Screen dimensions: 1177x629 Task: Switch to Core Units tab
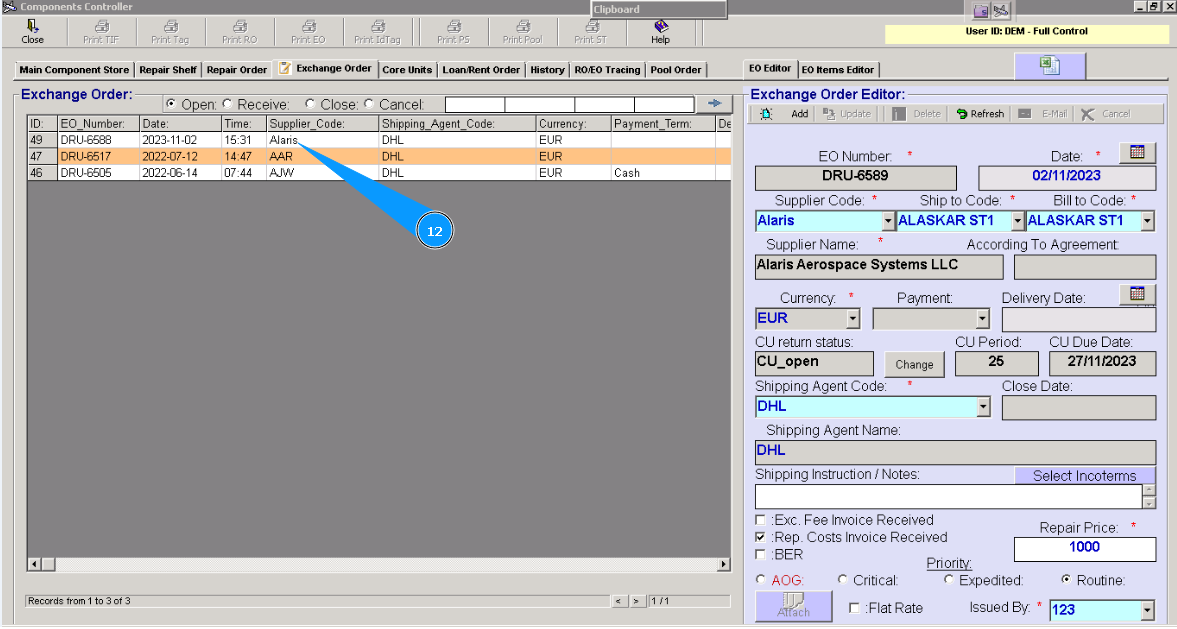click(407, 70)
